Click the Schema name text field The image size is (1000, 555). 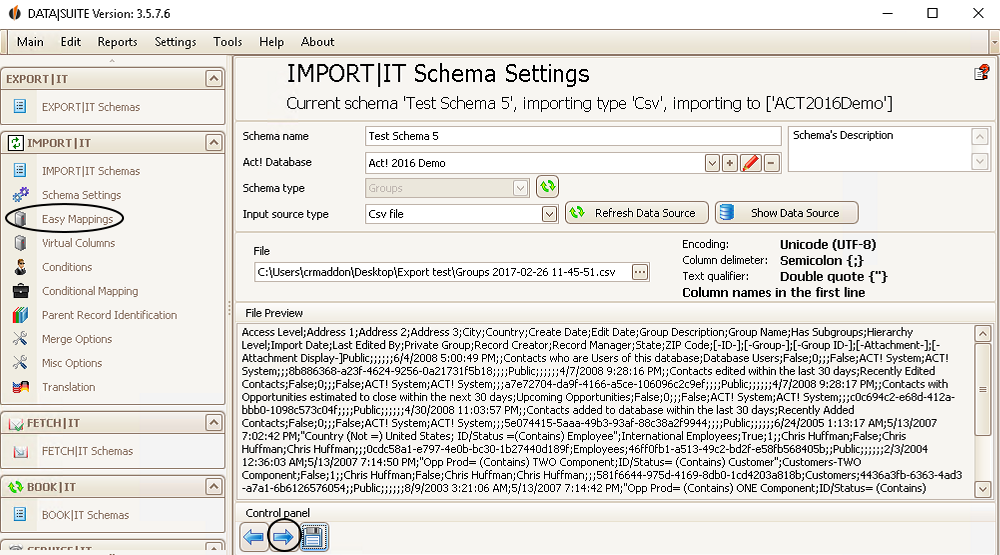pos(573,136)
